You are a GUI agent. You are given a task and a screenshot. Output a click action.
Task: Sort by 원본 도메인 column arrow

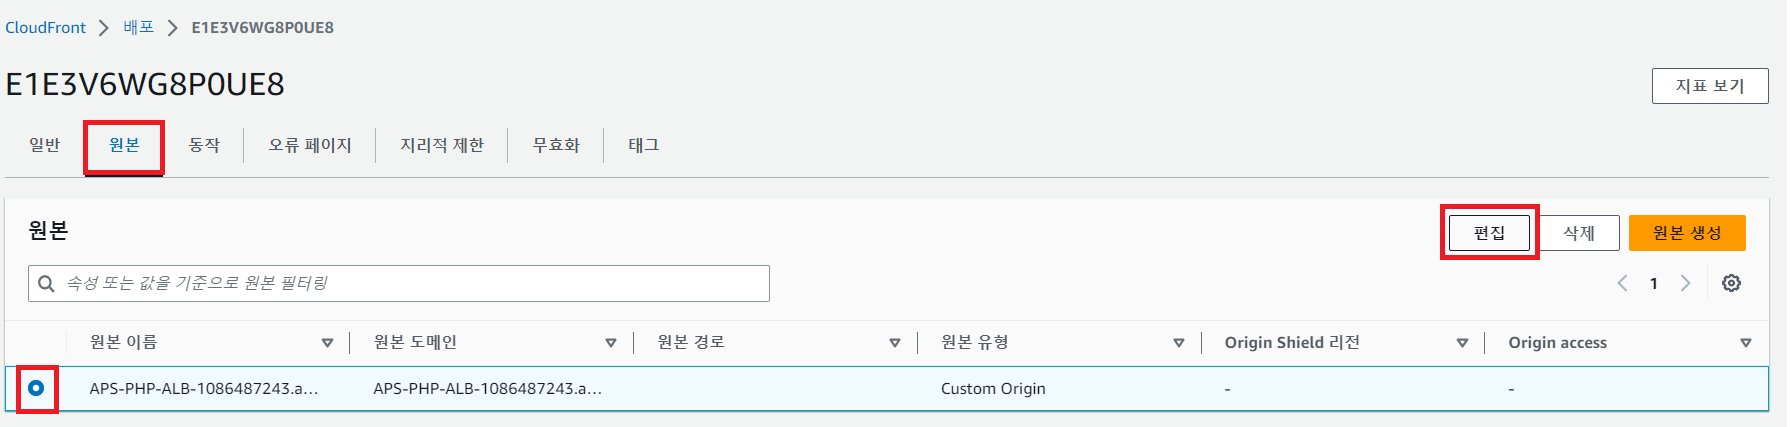click(611, 343)
